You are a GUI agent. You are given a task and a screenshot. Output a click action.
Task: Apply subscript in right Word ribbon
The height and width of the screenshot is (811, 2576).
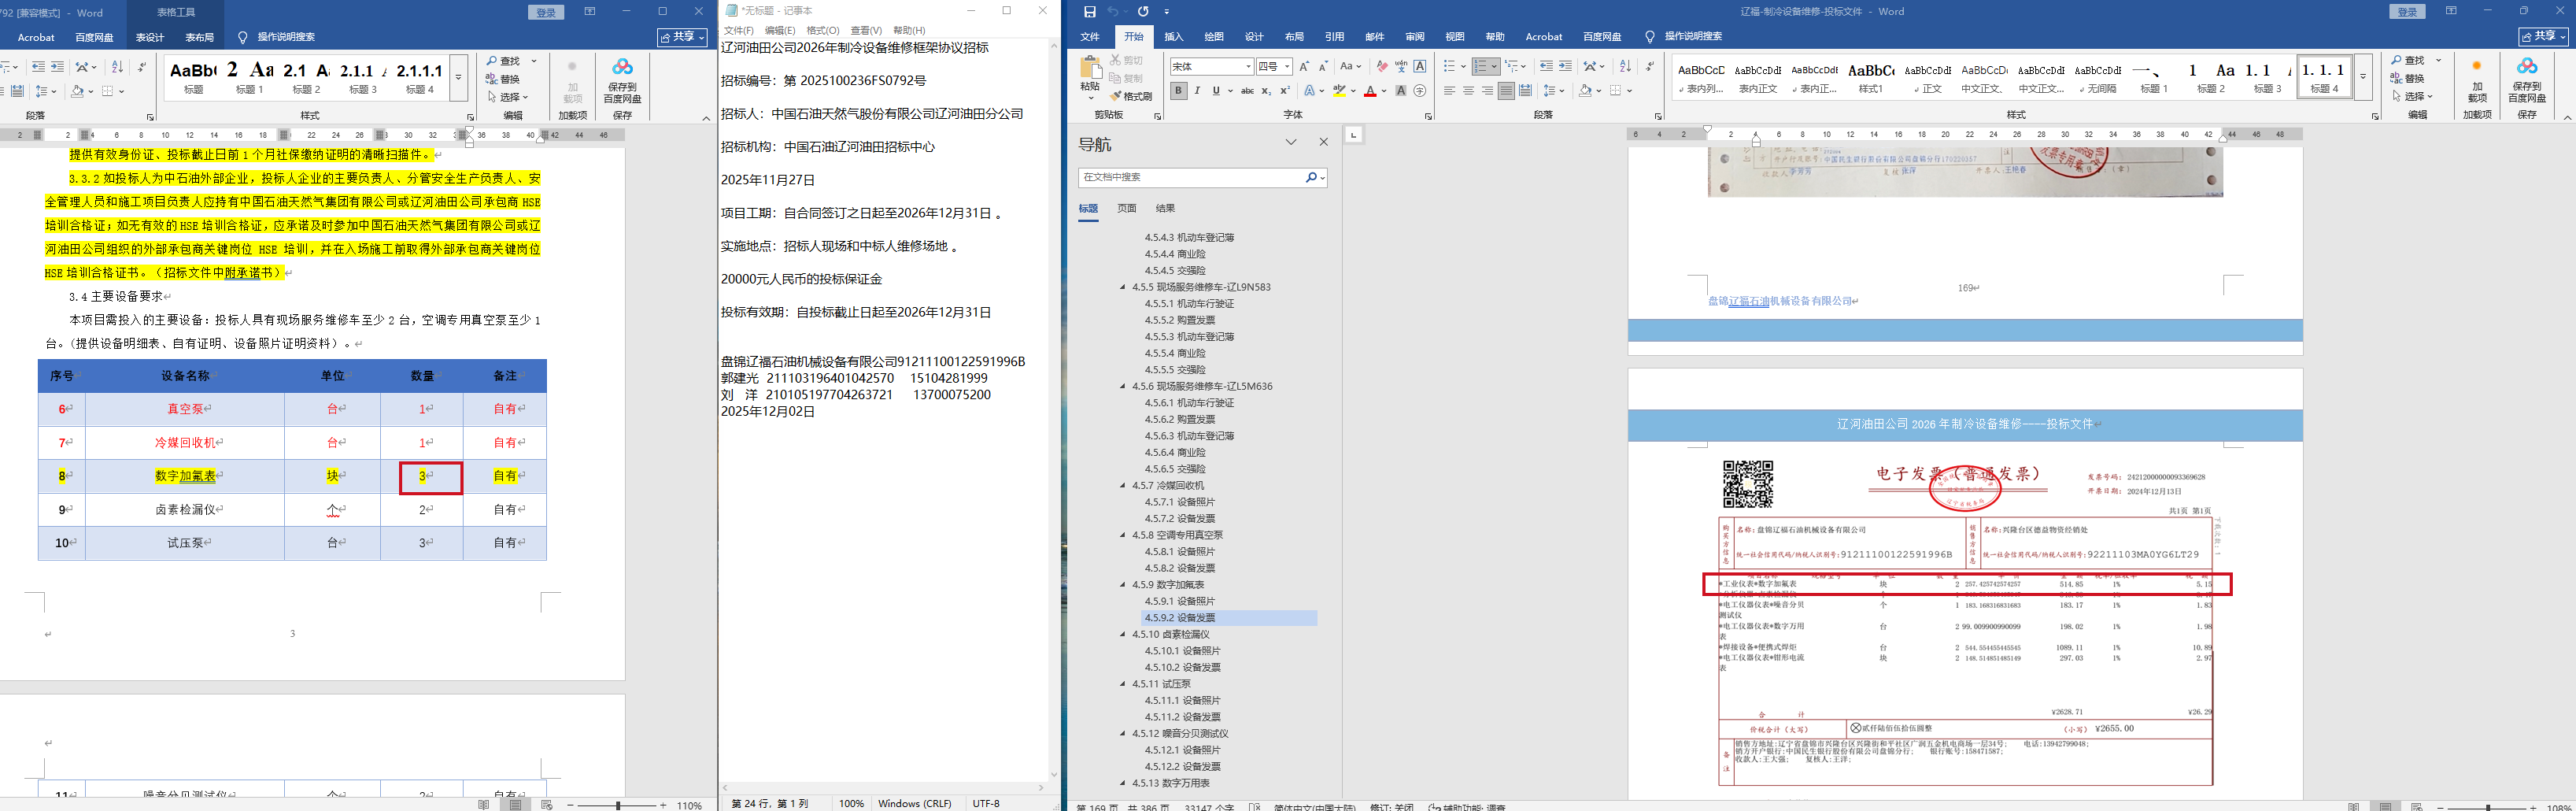point(1266,91)
